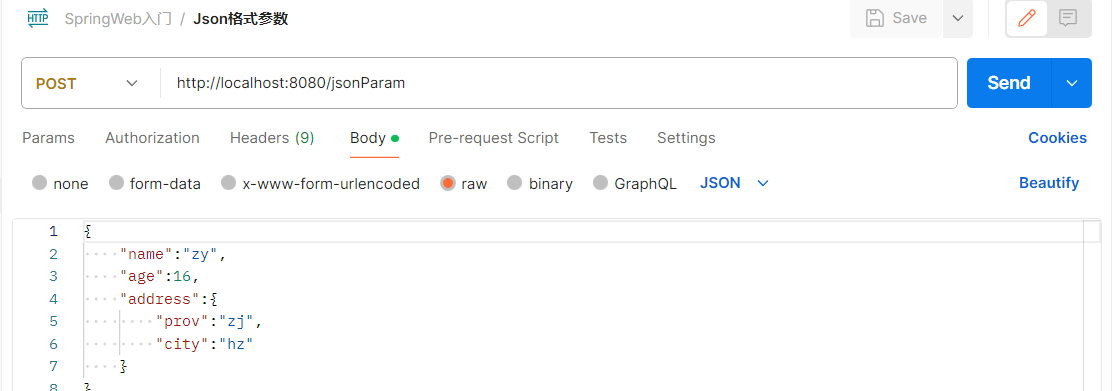
Task: Send the POST request
Action: pos(1009,83)
